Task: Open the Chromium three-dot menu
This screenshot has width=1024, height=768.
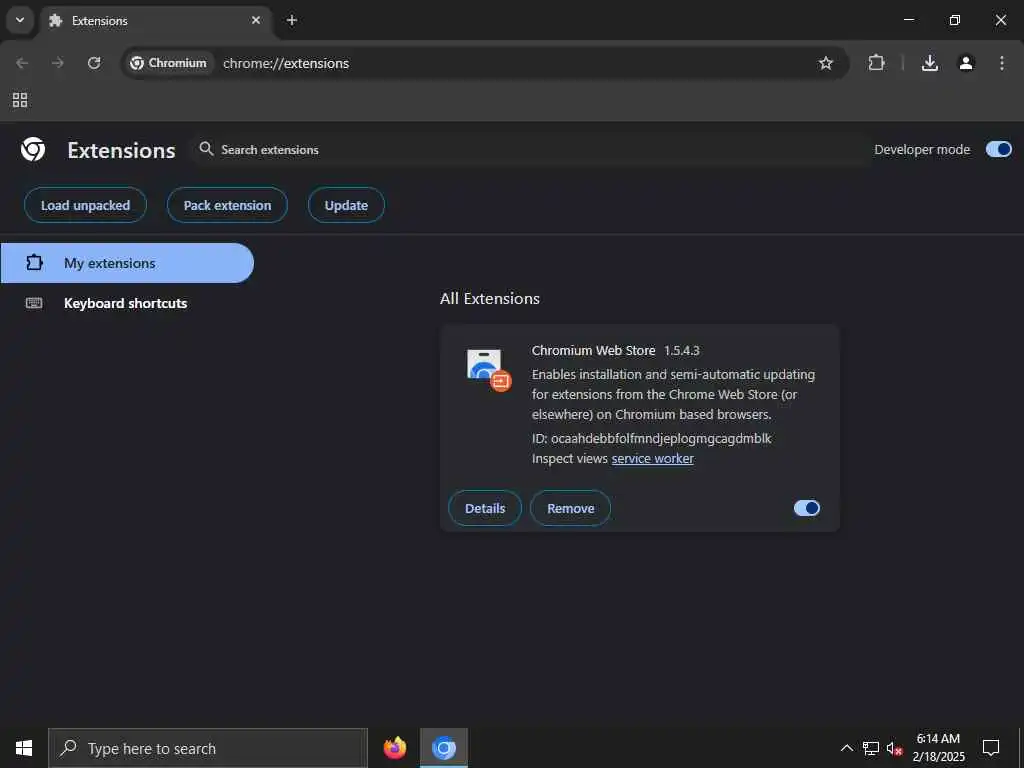Action: tap(1002, 63)
